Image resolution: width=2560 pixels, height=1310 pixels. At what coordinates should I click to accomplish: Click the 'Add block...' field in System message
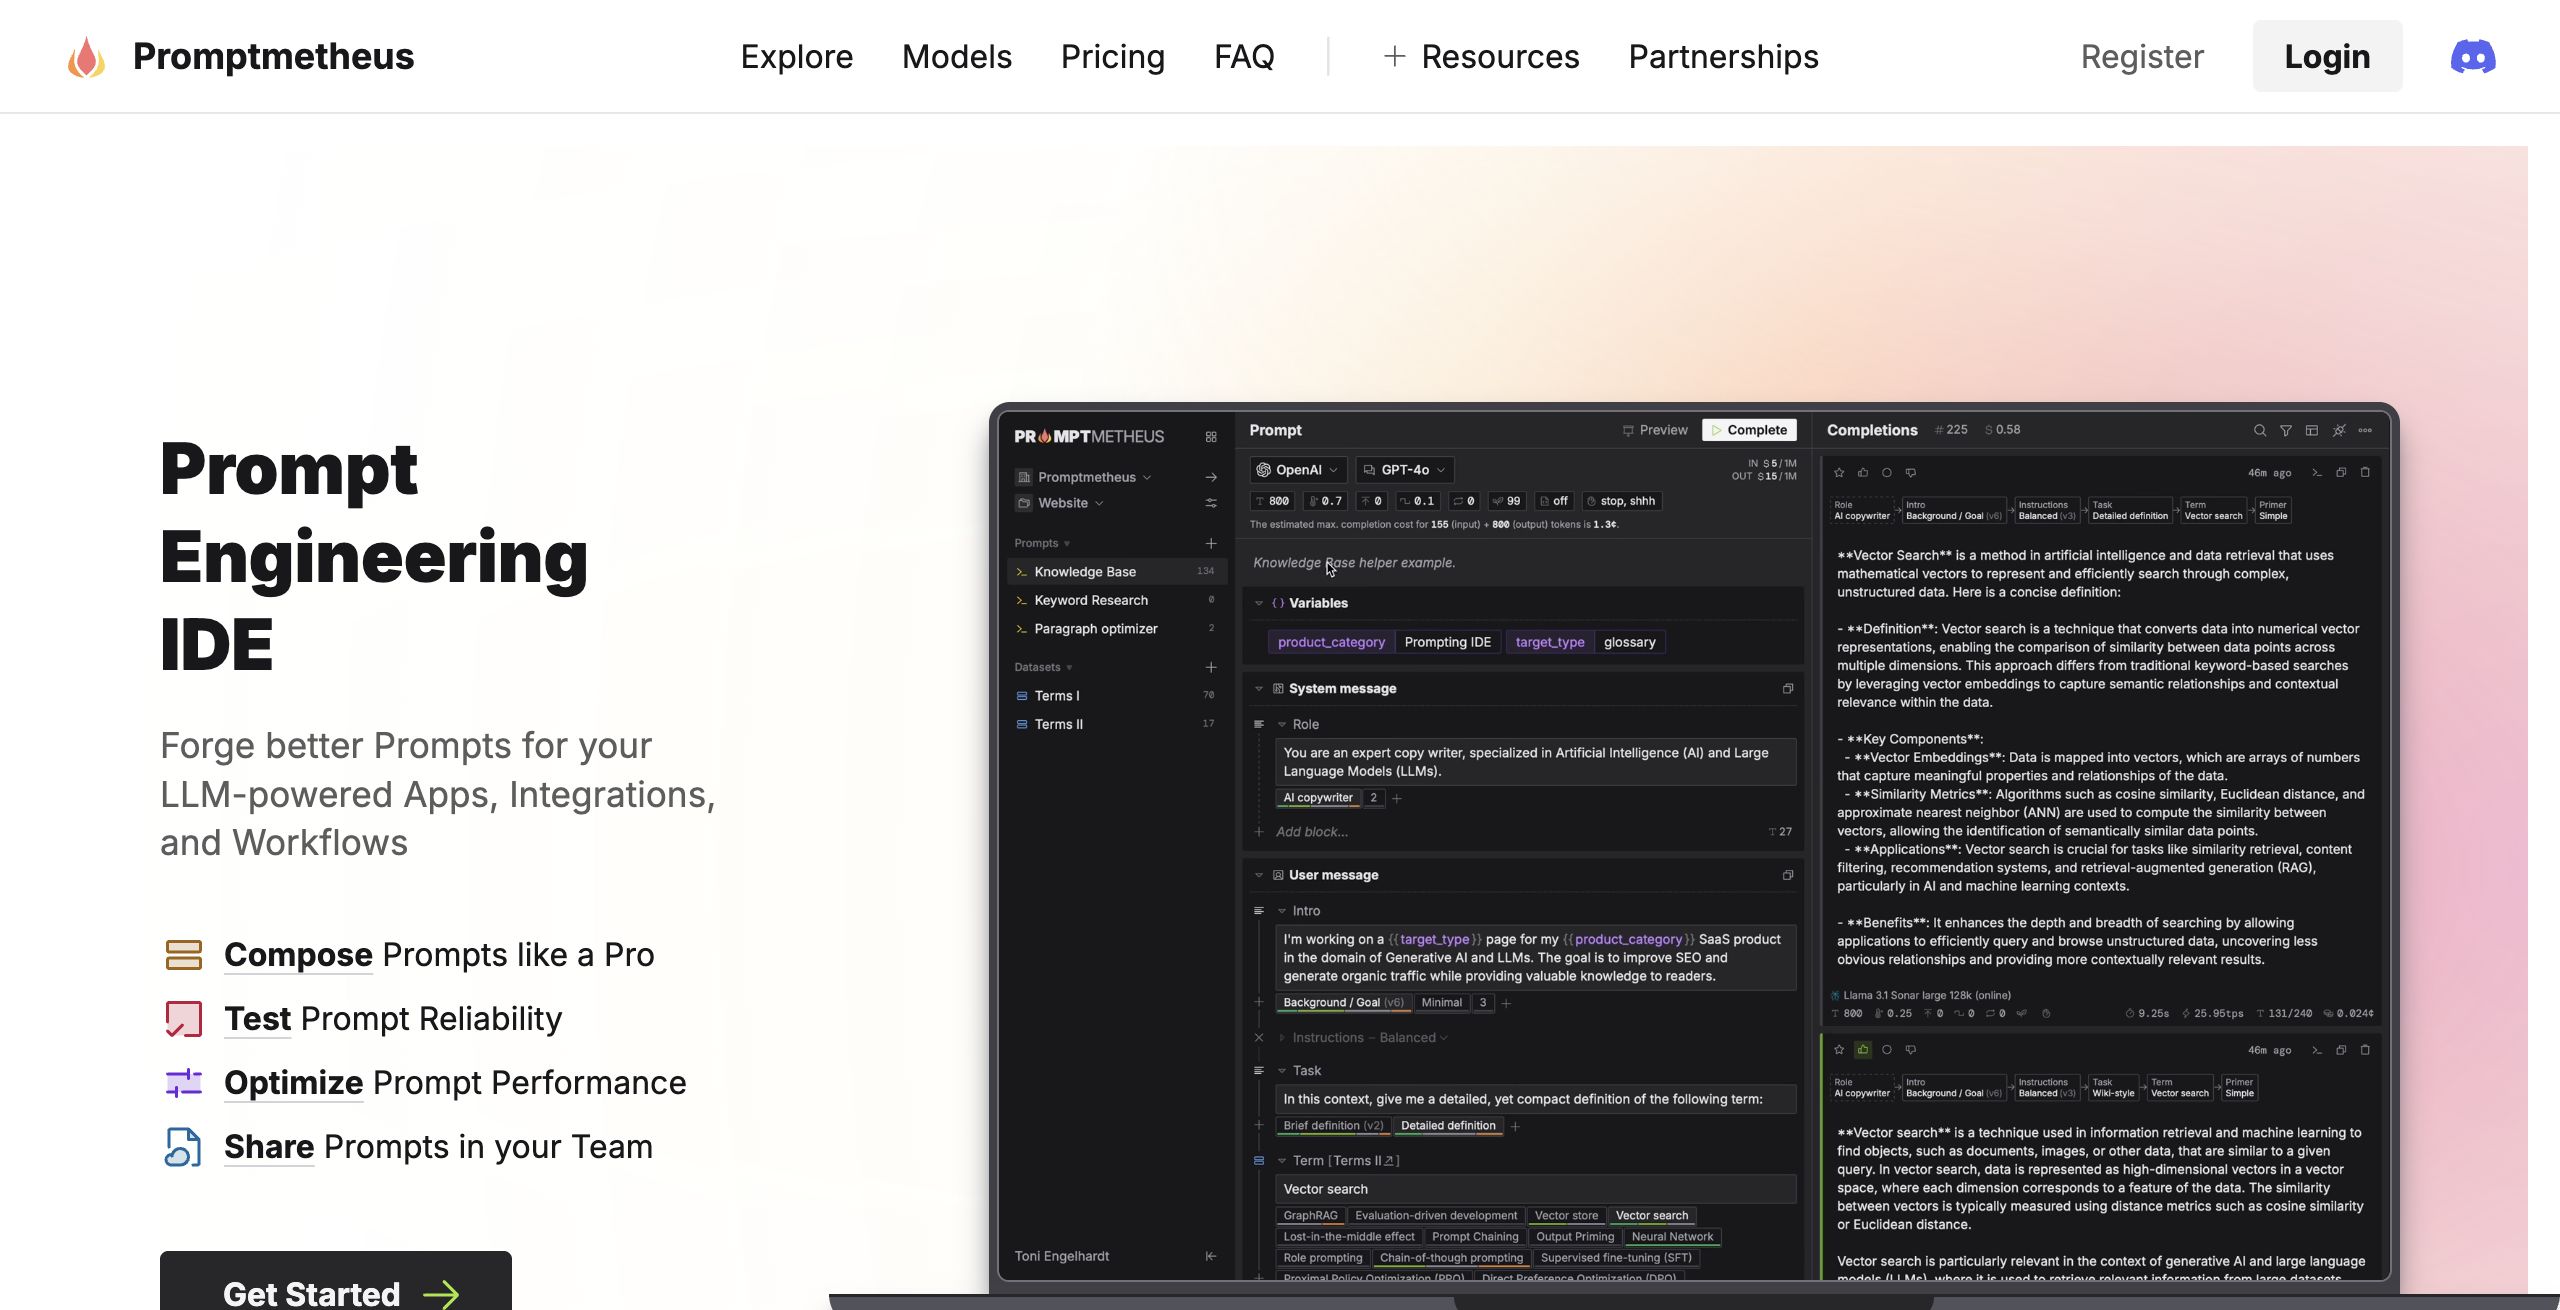1312,832
